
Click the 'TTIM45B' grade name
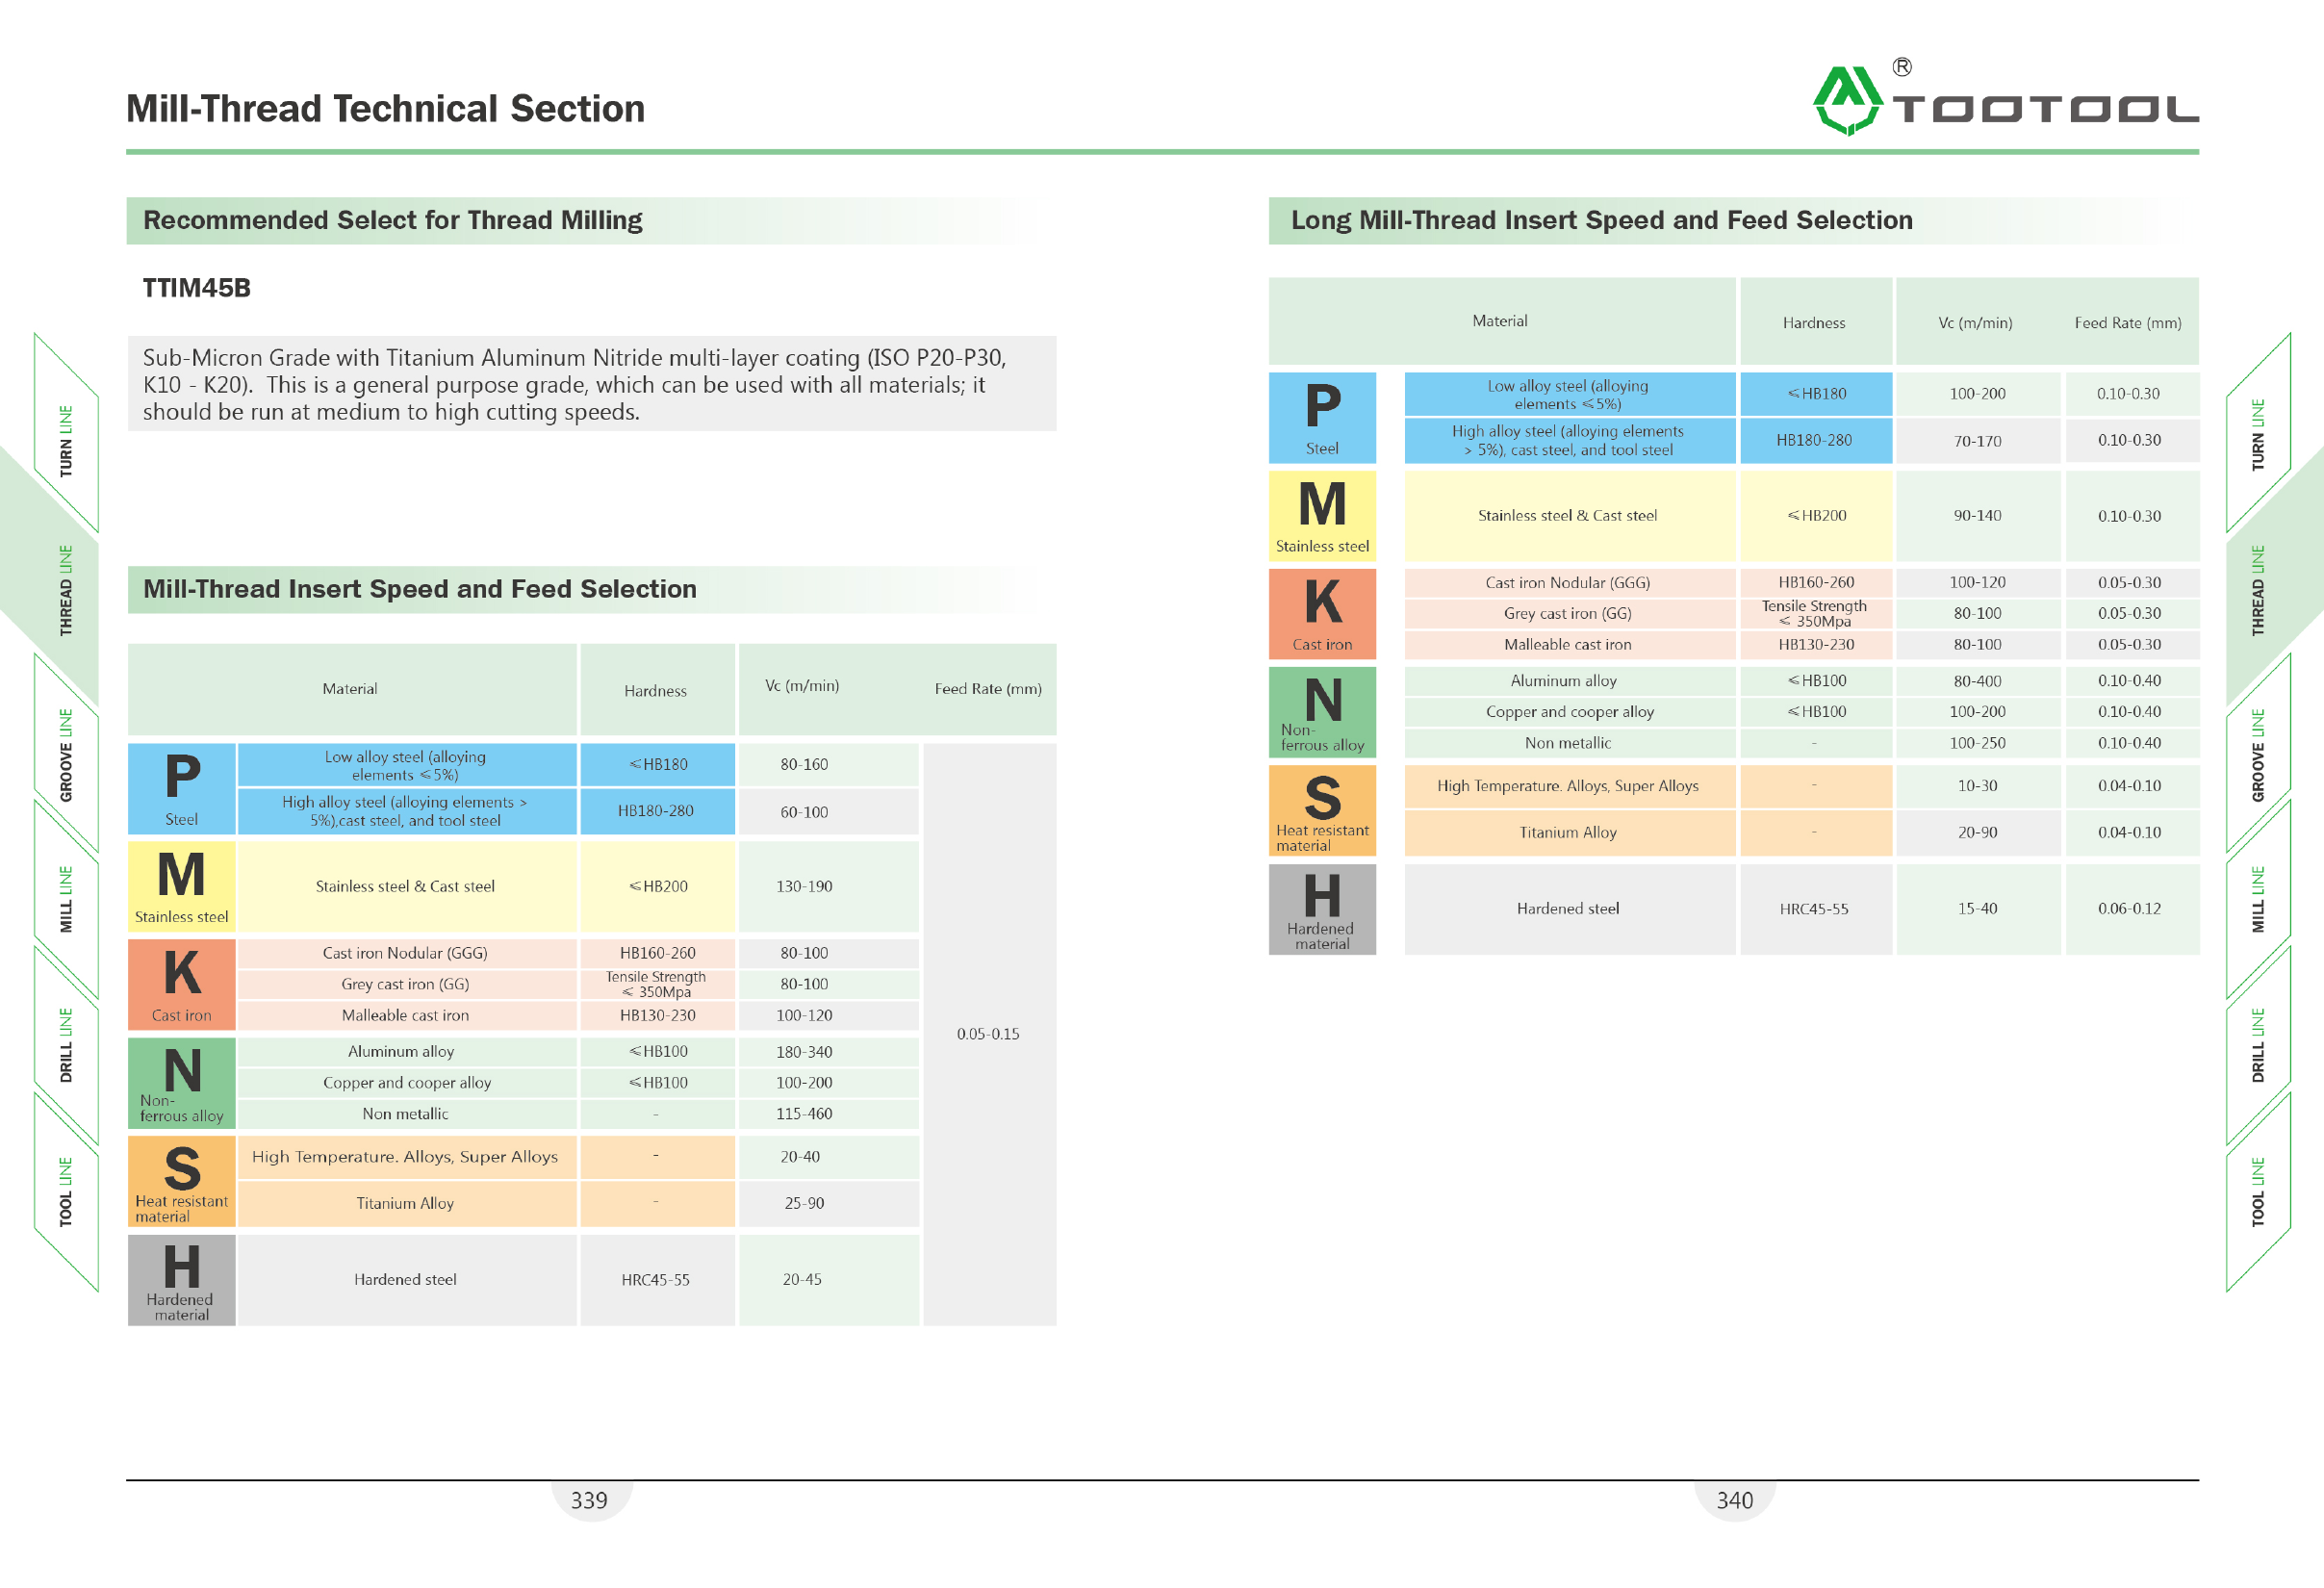click(x=197, y=288)
